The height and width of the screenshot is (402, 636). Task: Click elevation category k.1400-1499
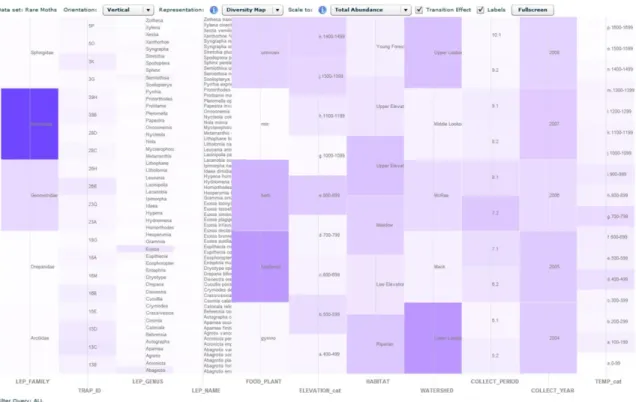[318, 37]
